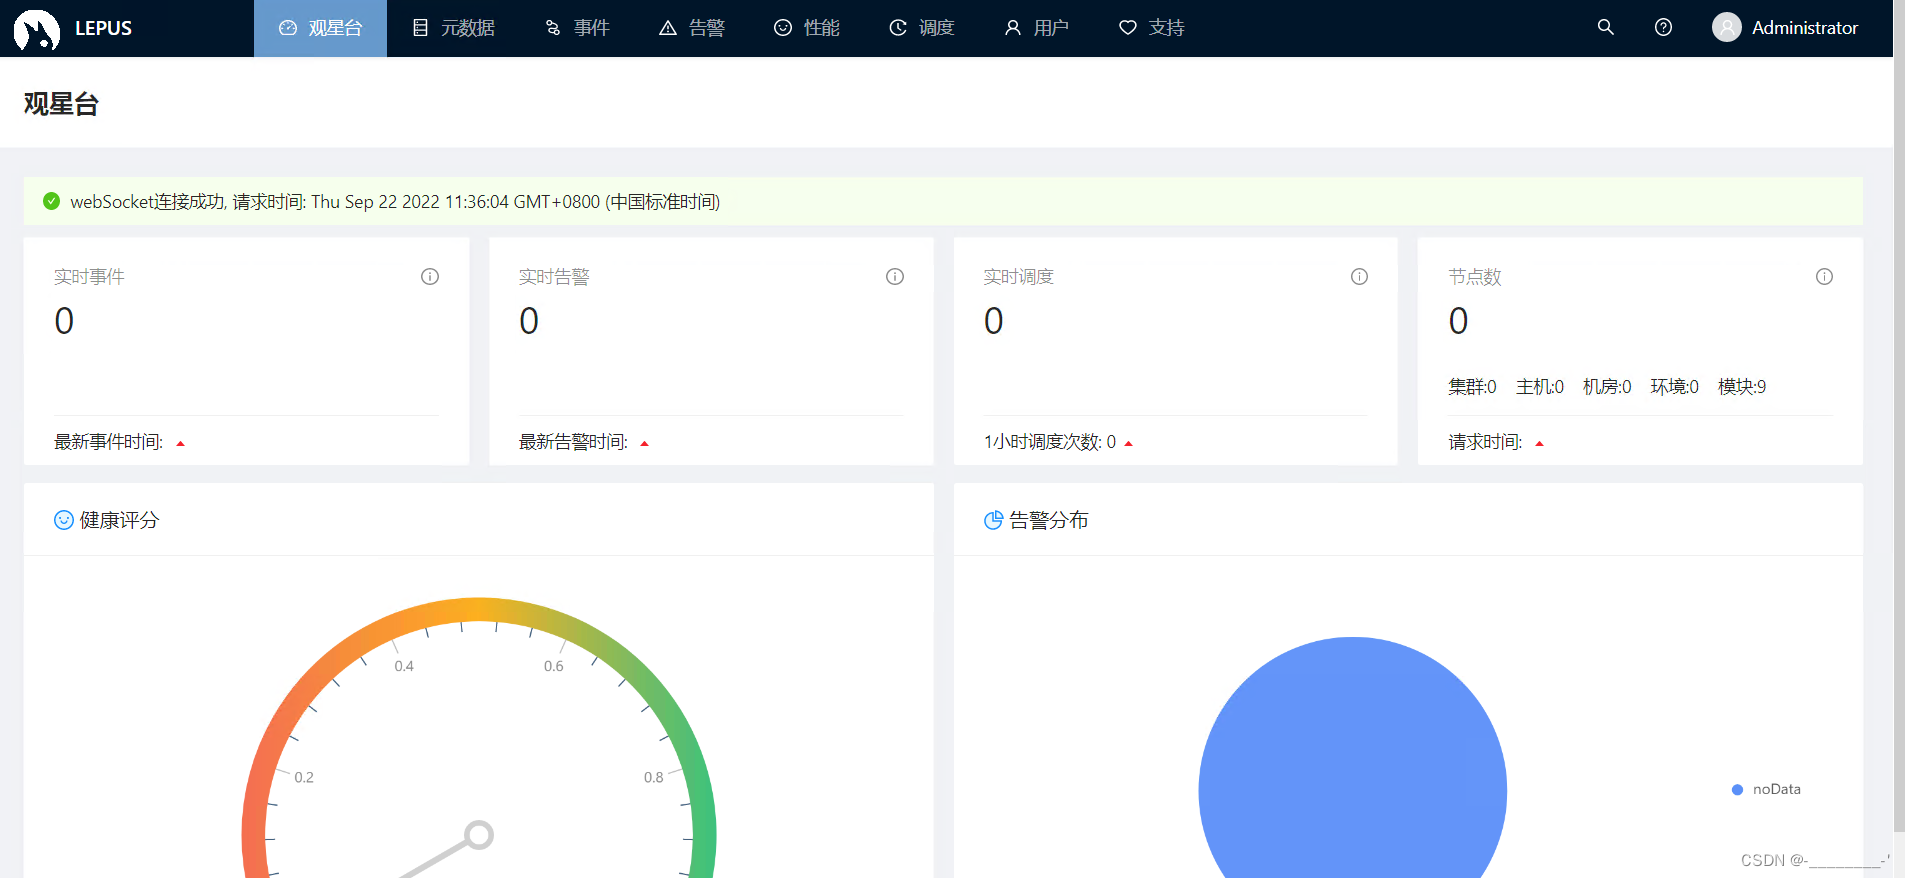
Task: Click the 0.4 gauge scale label
Action: (x=404, y=666)
